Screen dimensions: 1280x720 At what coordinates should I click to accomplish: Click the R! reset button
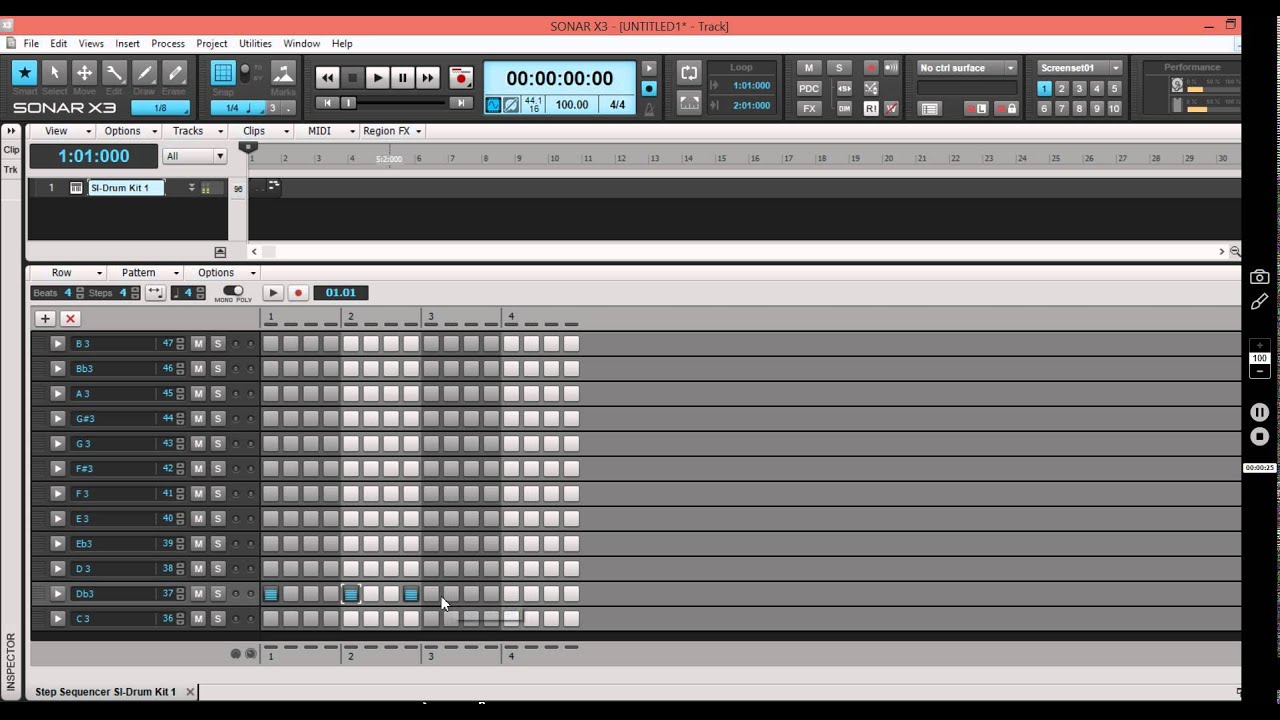coord(871,108)
